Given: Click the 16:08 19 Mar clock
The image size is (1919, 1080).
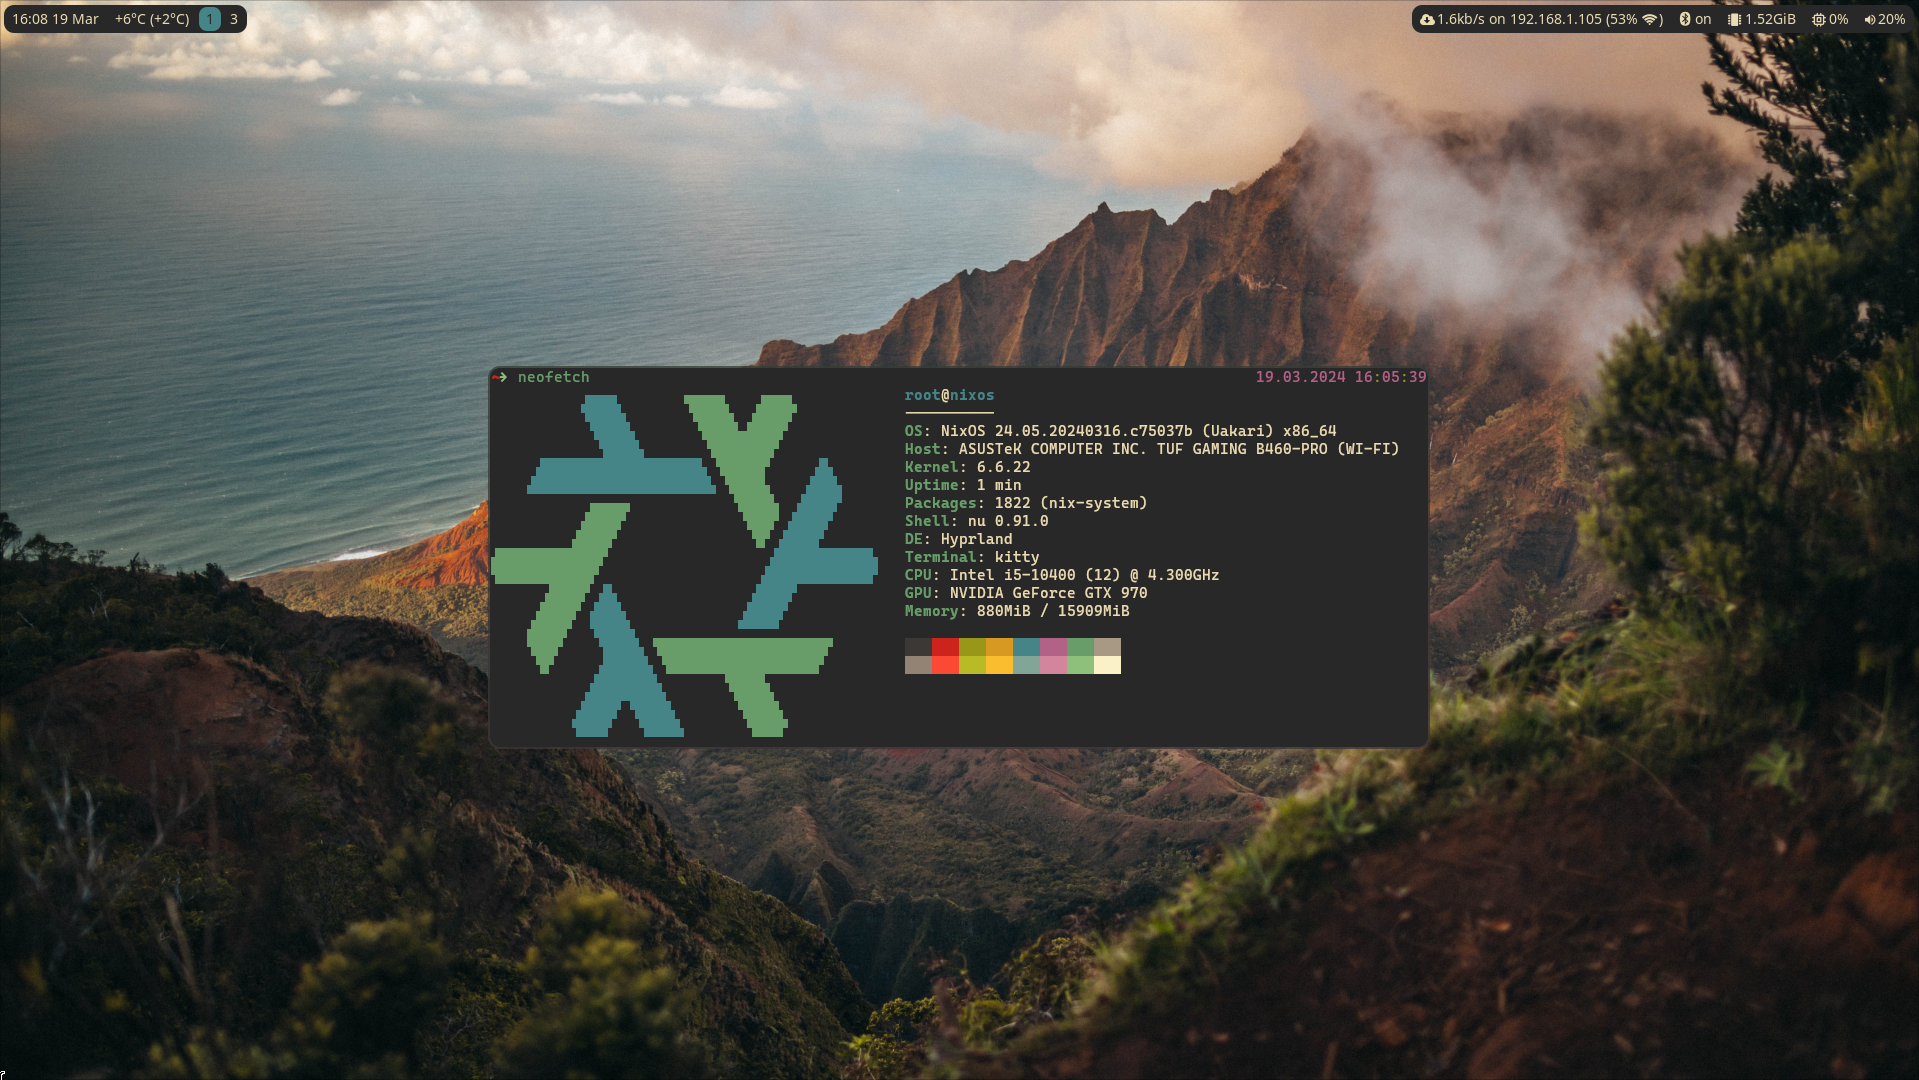Looking at the screenshot, I should [55, 19].
